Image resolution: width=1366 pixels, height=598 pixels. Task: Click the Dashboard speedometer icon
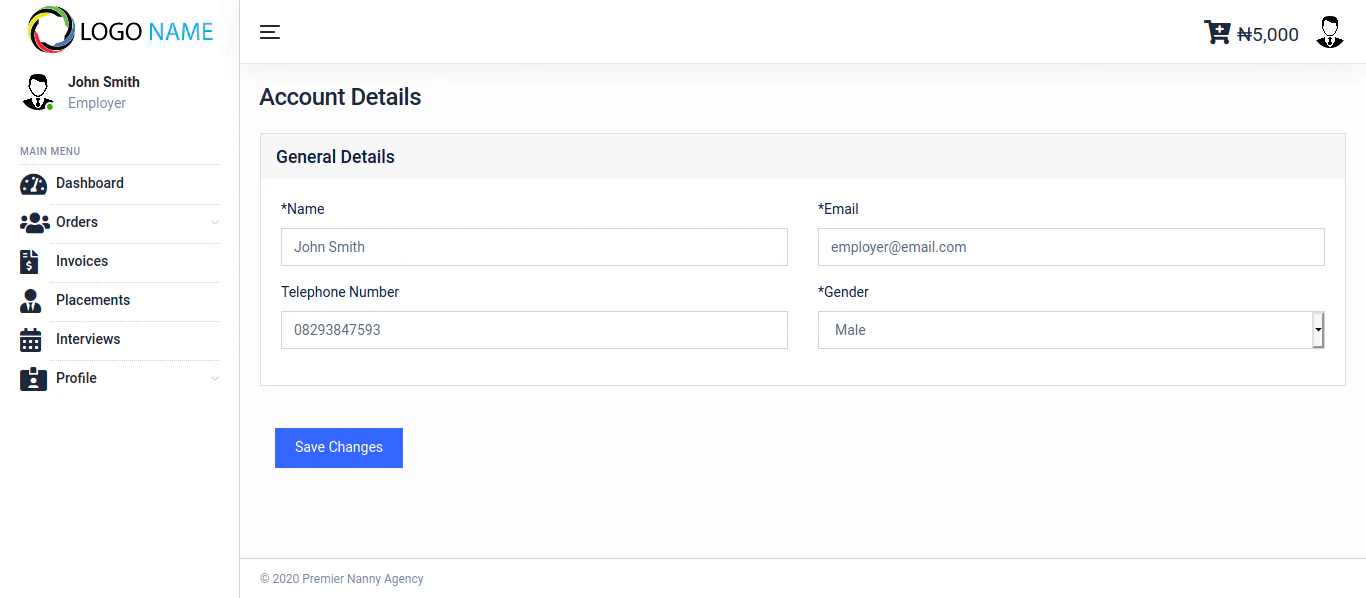click(x=33, y=184)
